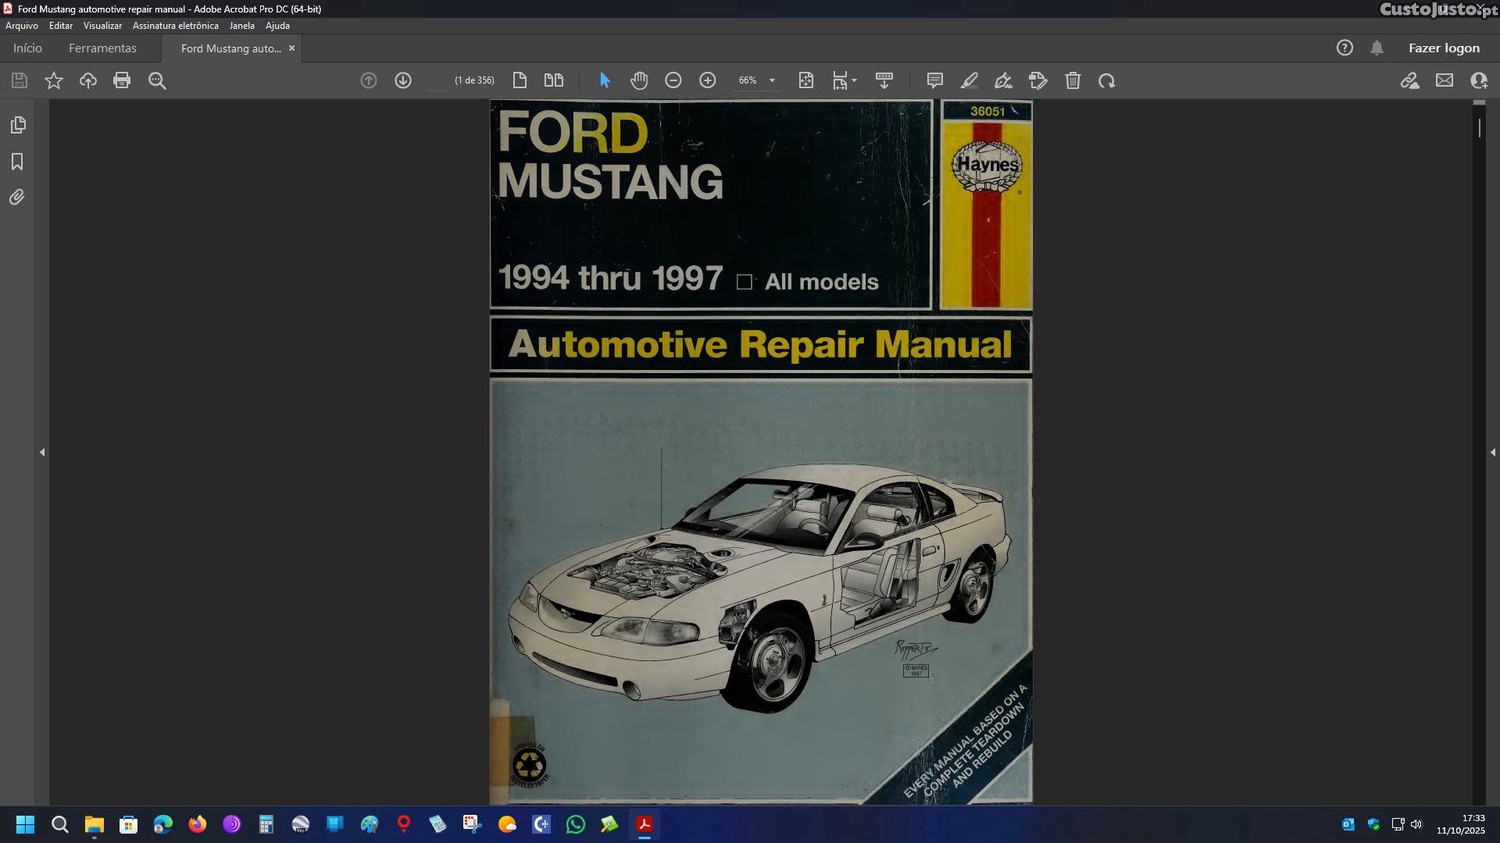Screen dimensions: 1500x843
Task: Go to next page arrow
Action: (403, 81)
